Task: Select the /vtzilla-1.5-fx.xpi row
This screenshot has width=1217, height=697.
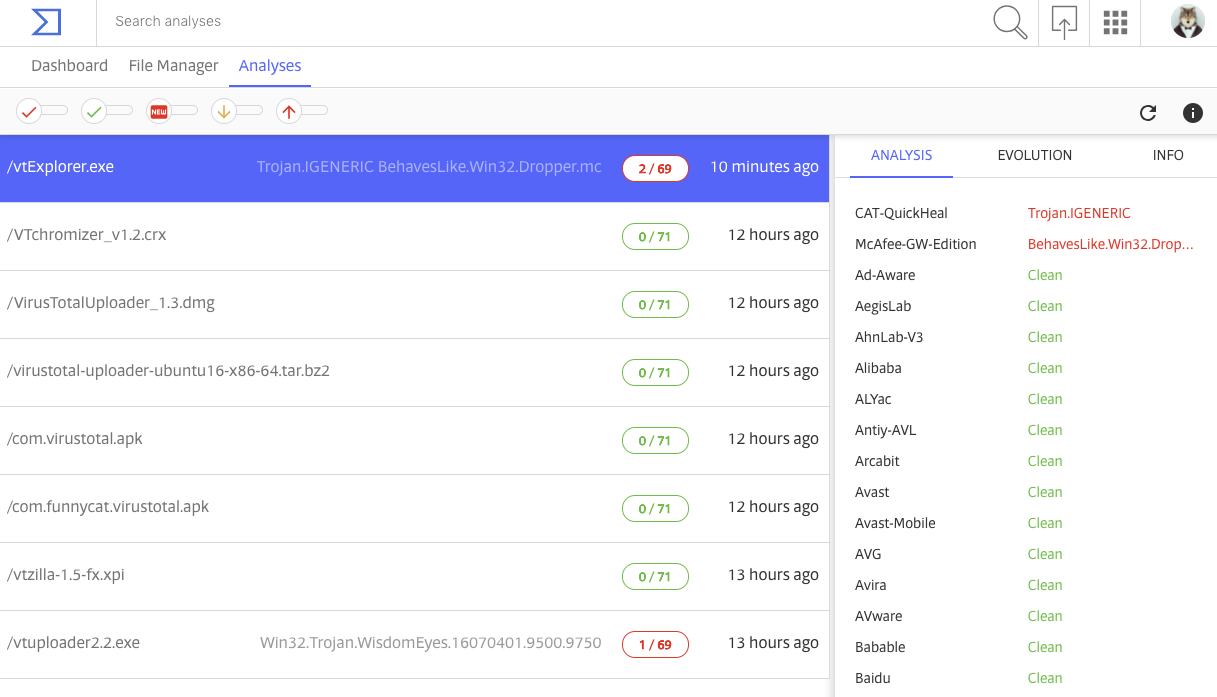Action: 415,576
